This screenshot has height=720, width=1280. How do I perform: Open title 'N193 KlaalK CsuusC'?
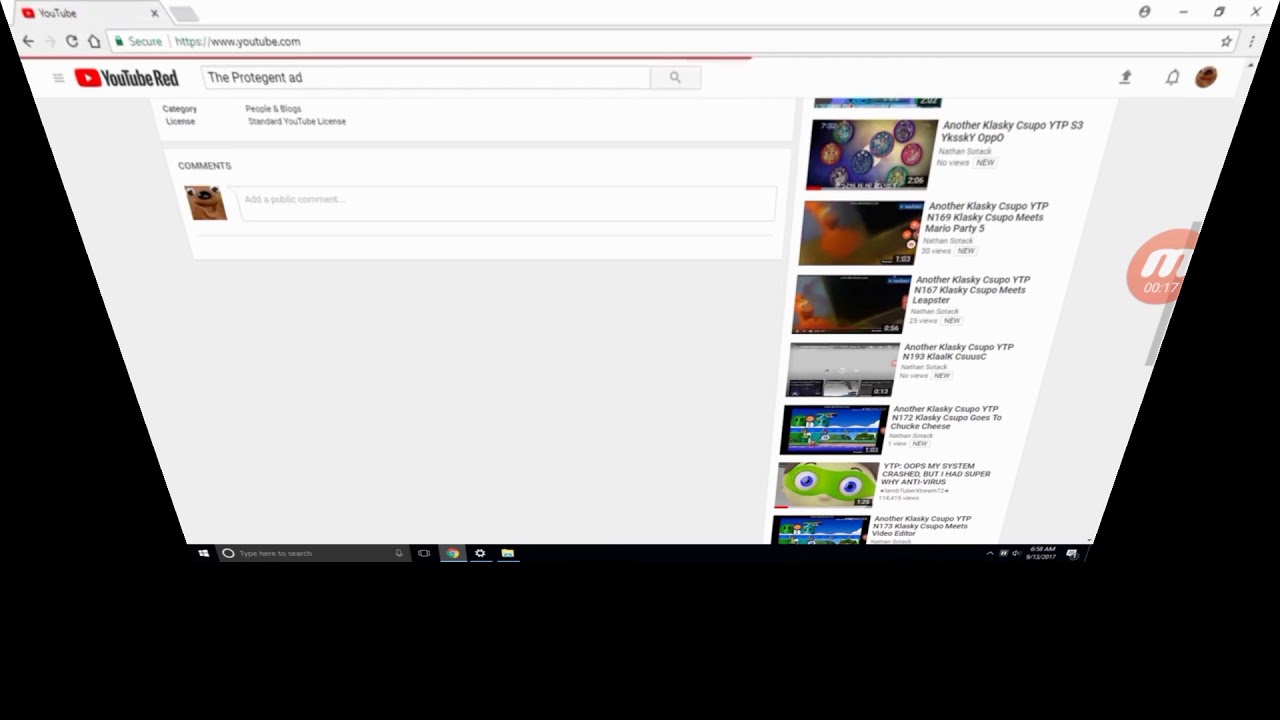pos(957,352)
